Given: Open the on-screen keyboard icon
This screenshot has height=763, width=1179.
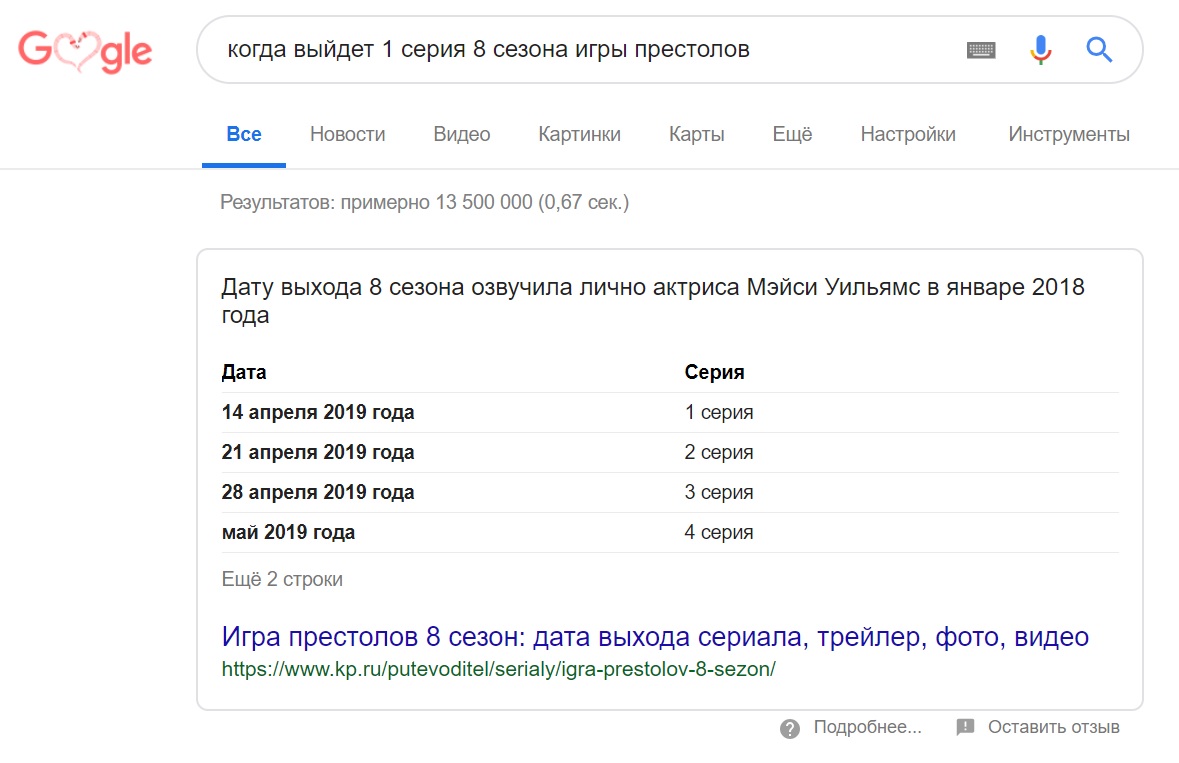Looking at the screenshot, I should pyautogui.click(x=980, y=50).
